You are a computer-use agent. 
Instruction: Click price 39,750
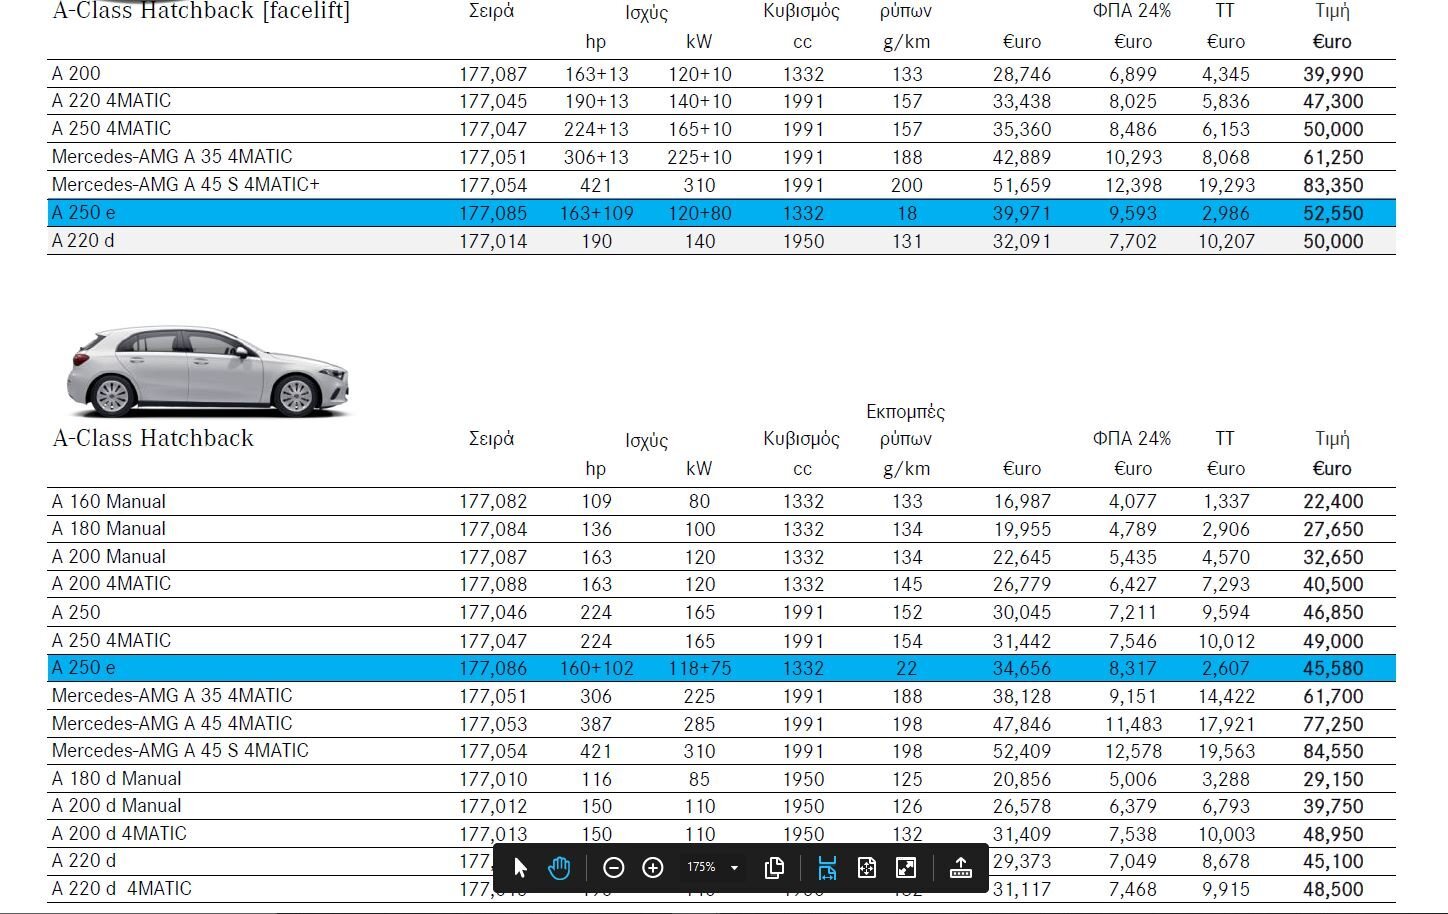1333,806
